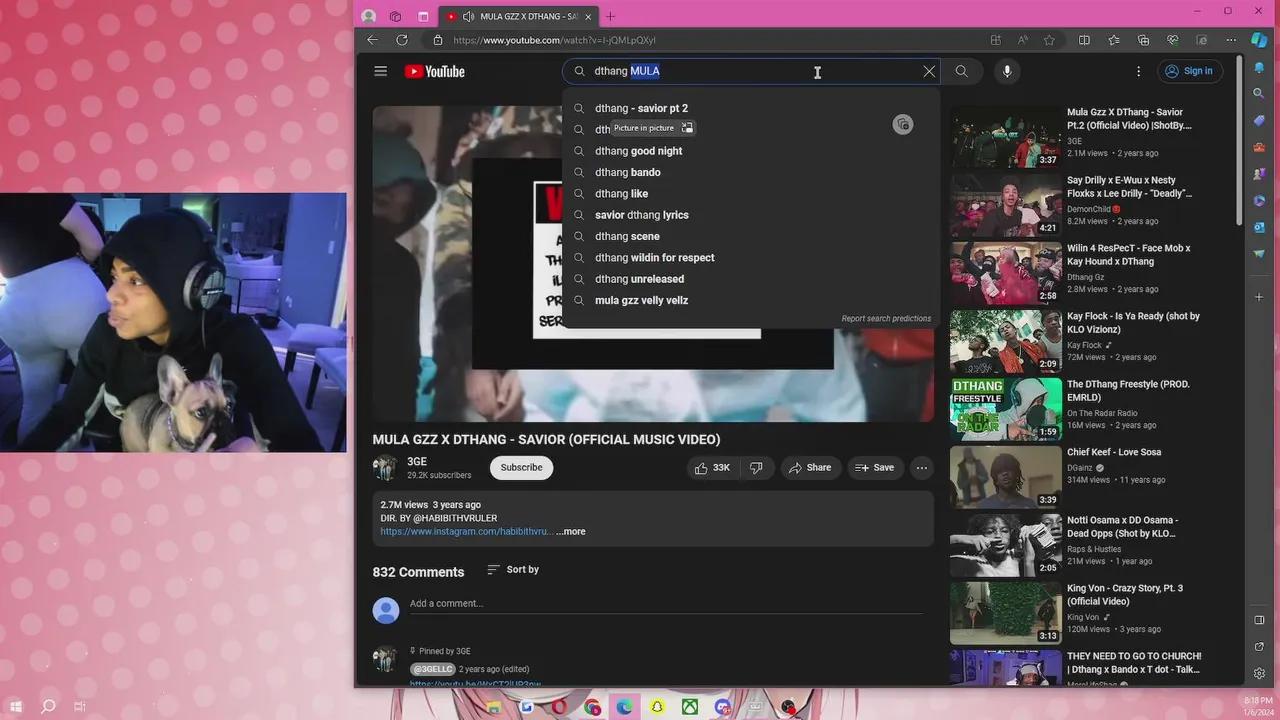This screenshot has height=720, width=1280.
Task: Open King Von - Crazy Story, Pt. 3 video
Action: (x=1125, y=594)
